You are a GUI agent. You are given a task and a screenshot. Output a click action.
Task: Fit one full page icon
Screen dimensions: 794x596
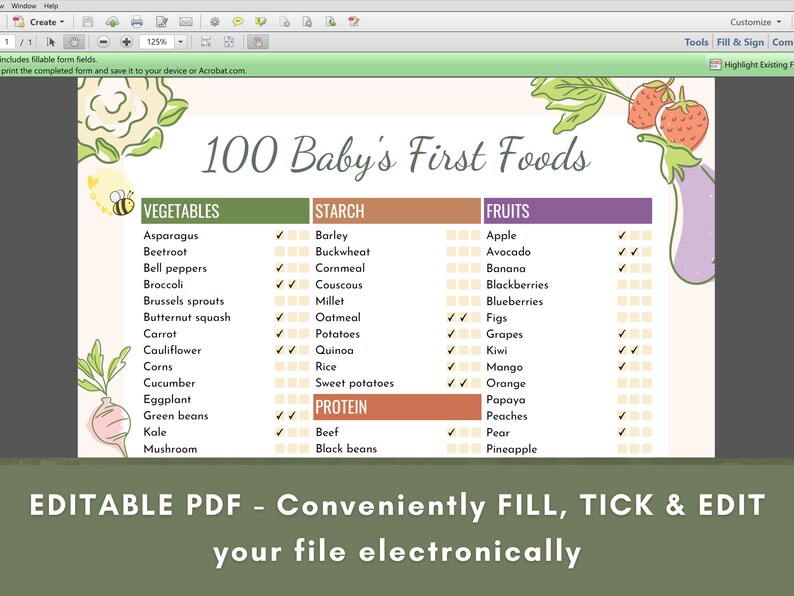tap(229, 42)
